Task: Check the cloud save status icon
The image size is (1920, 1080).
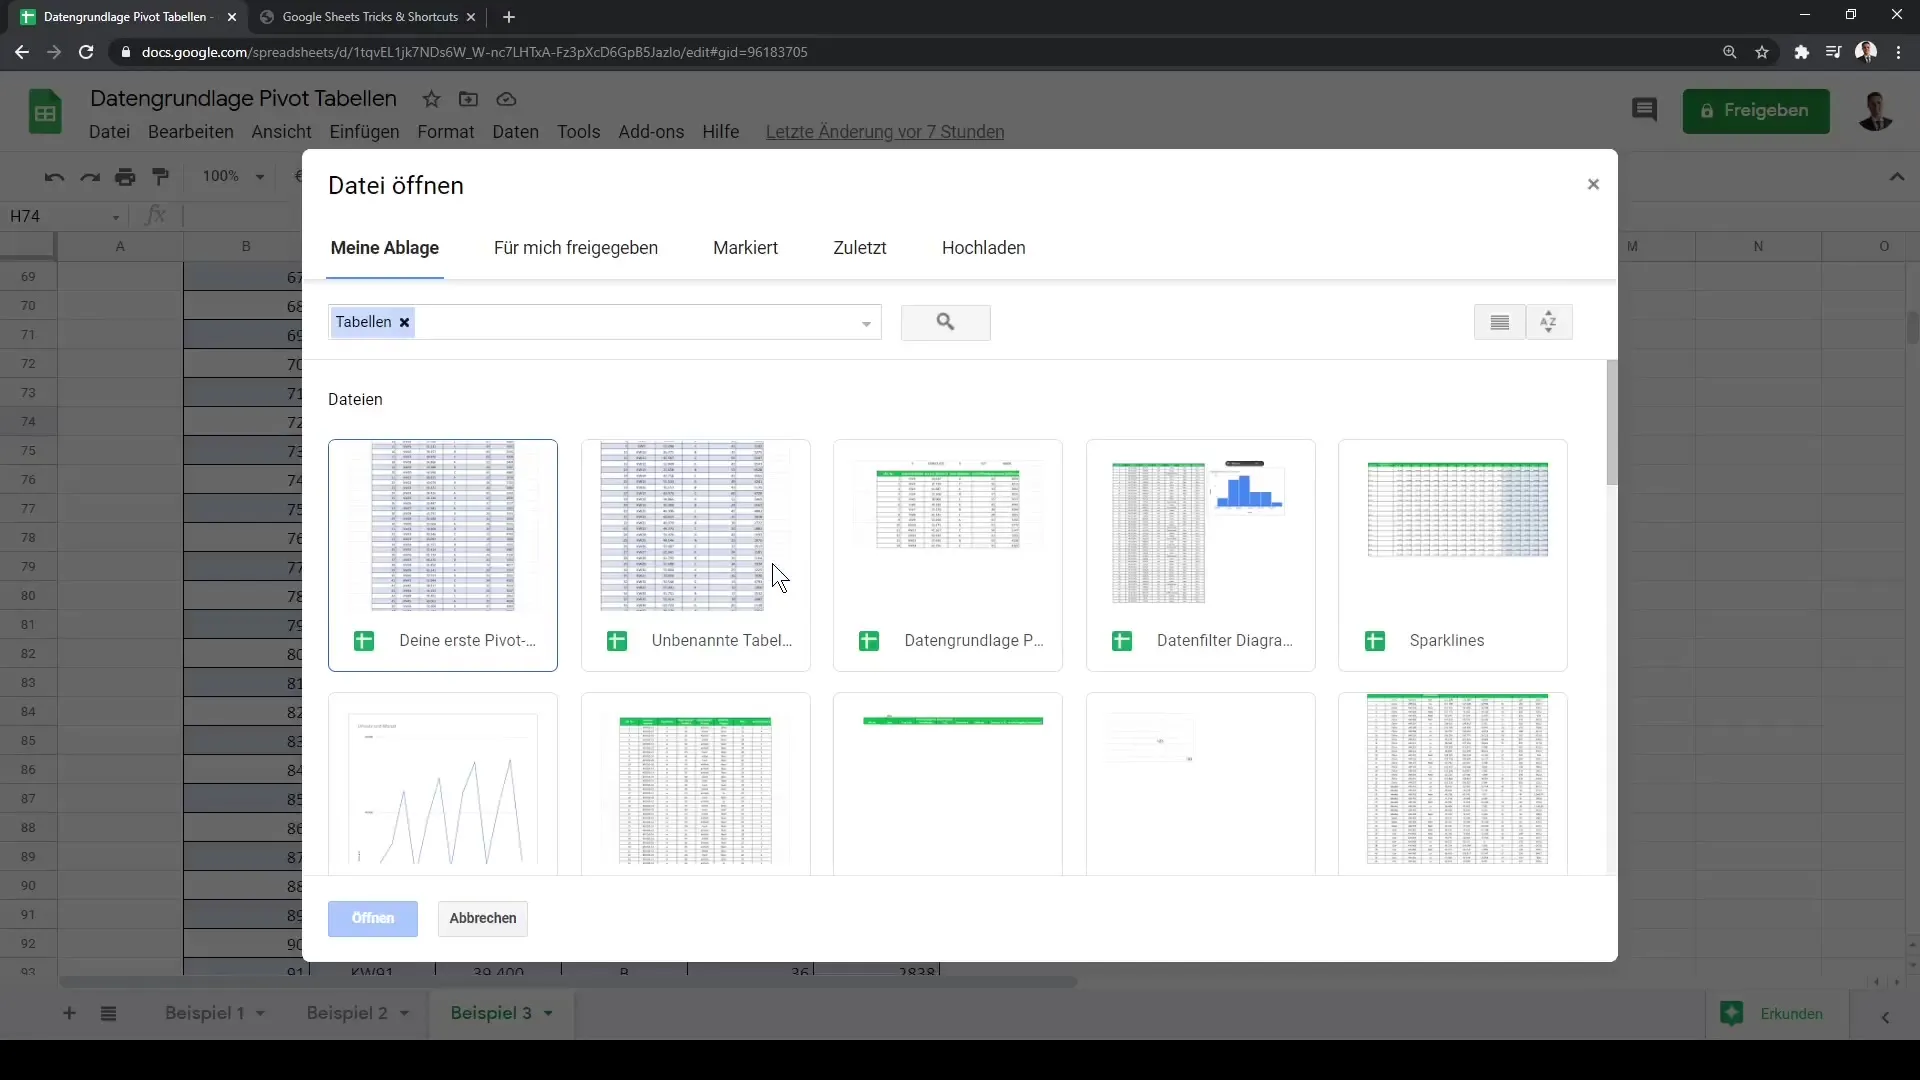Action: coord(506,99)
